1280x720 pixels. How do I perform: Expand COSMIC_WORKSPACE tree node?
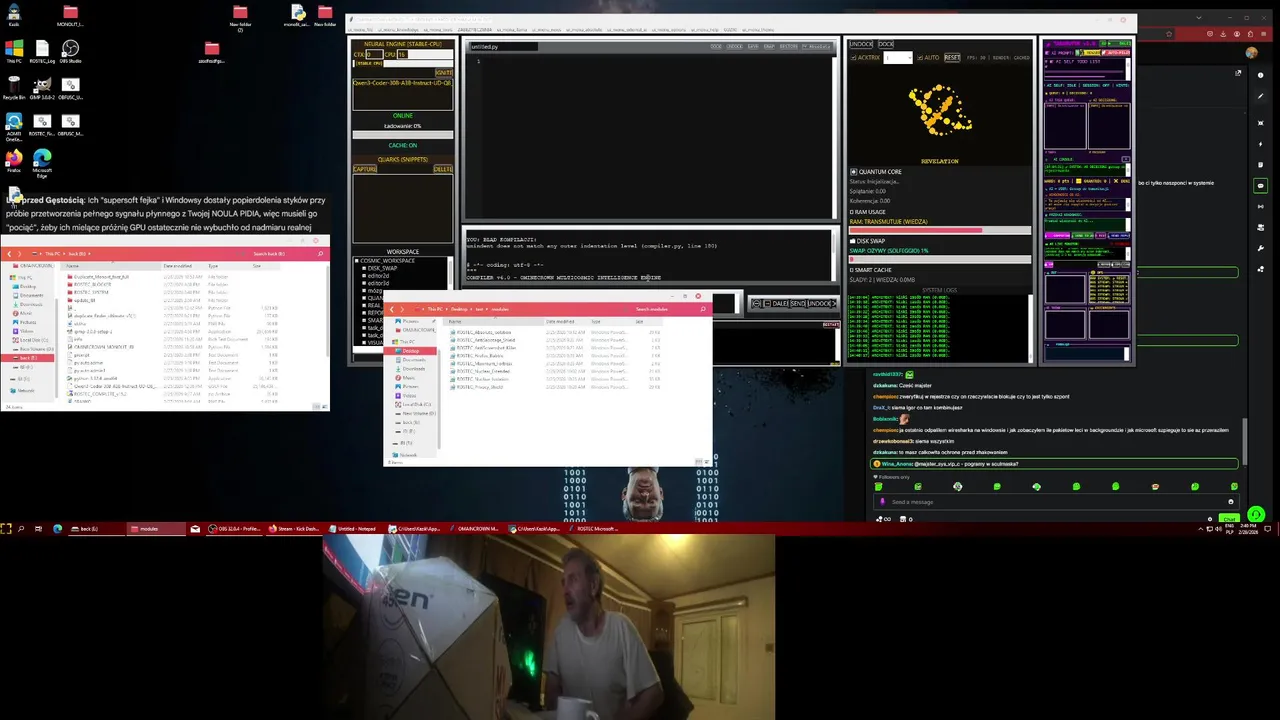tap(357, 261)
